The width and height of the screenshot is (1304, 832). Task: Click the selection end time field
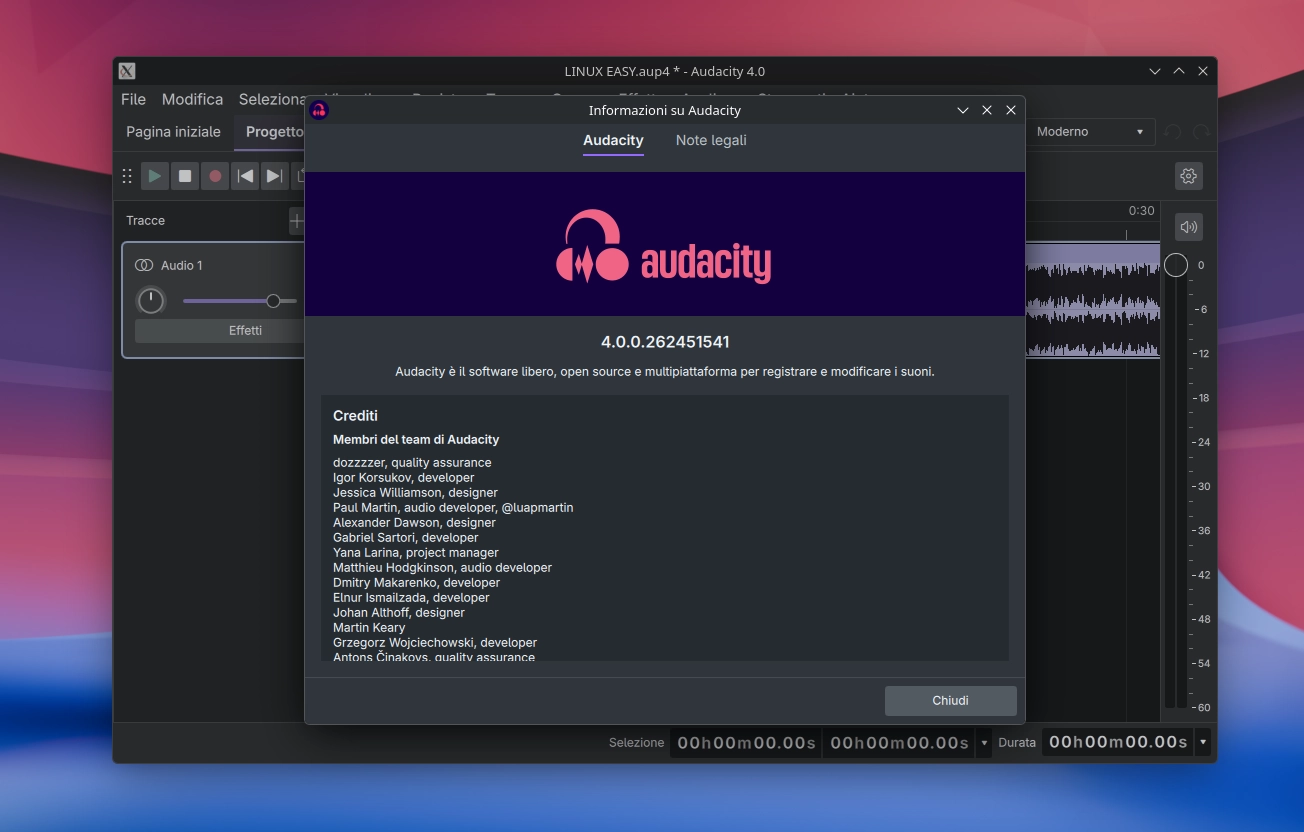899,742
